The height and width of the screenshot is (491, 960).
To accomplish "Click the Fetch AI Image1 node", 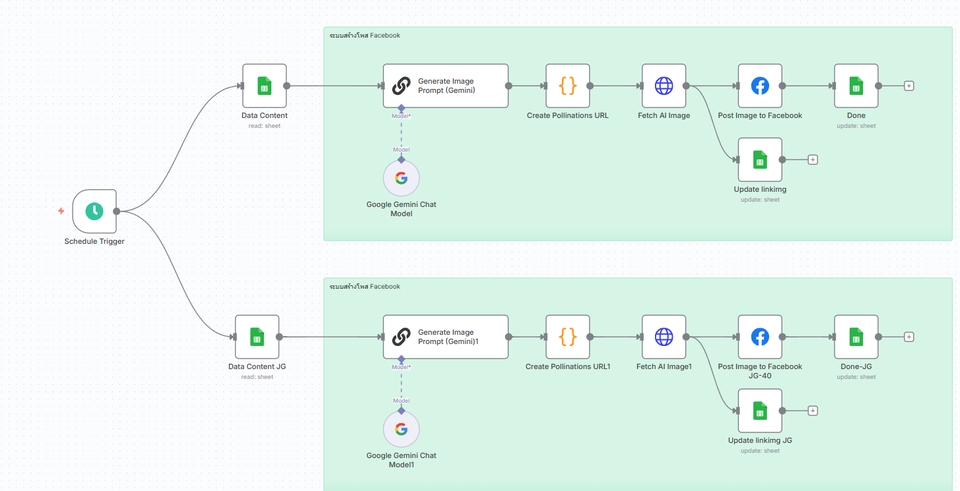I will (x=663, y=337).
